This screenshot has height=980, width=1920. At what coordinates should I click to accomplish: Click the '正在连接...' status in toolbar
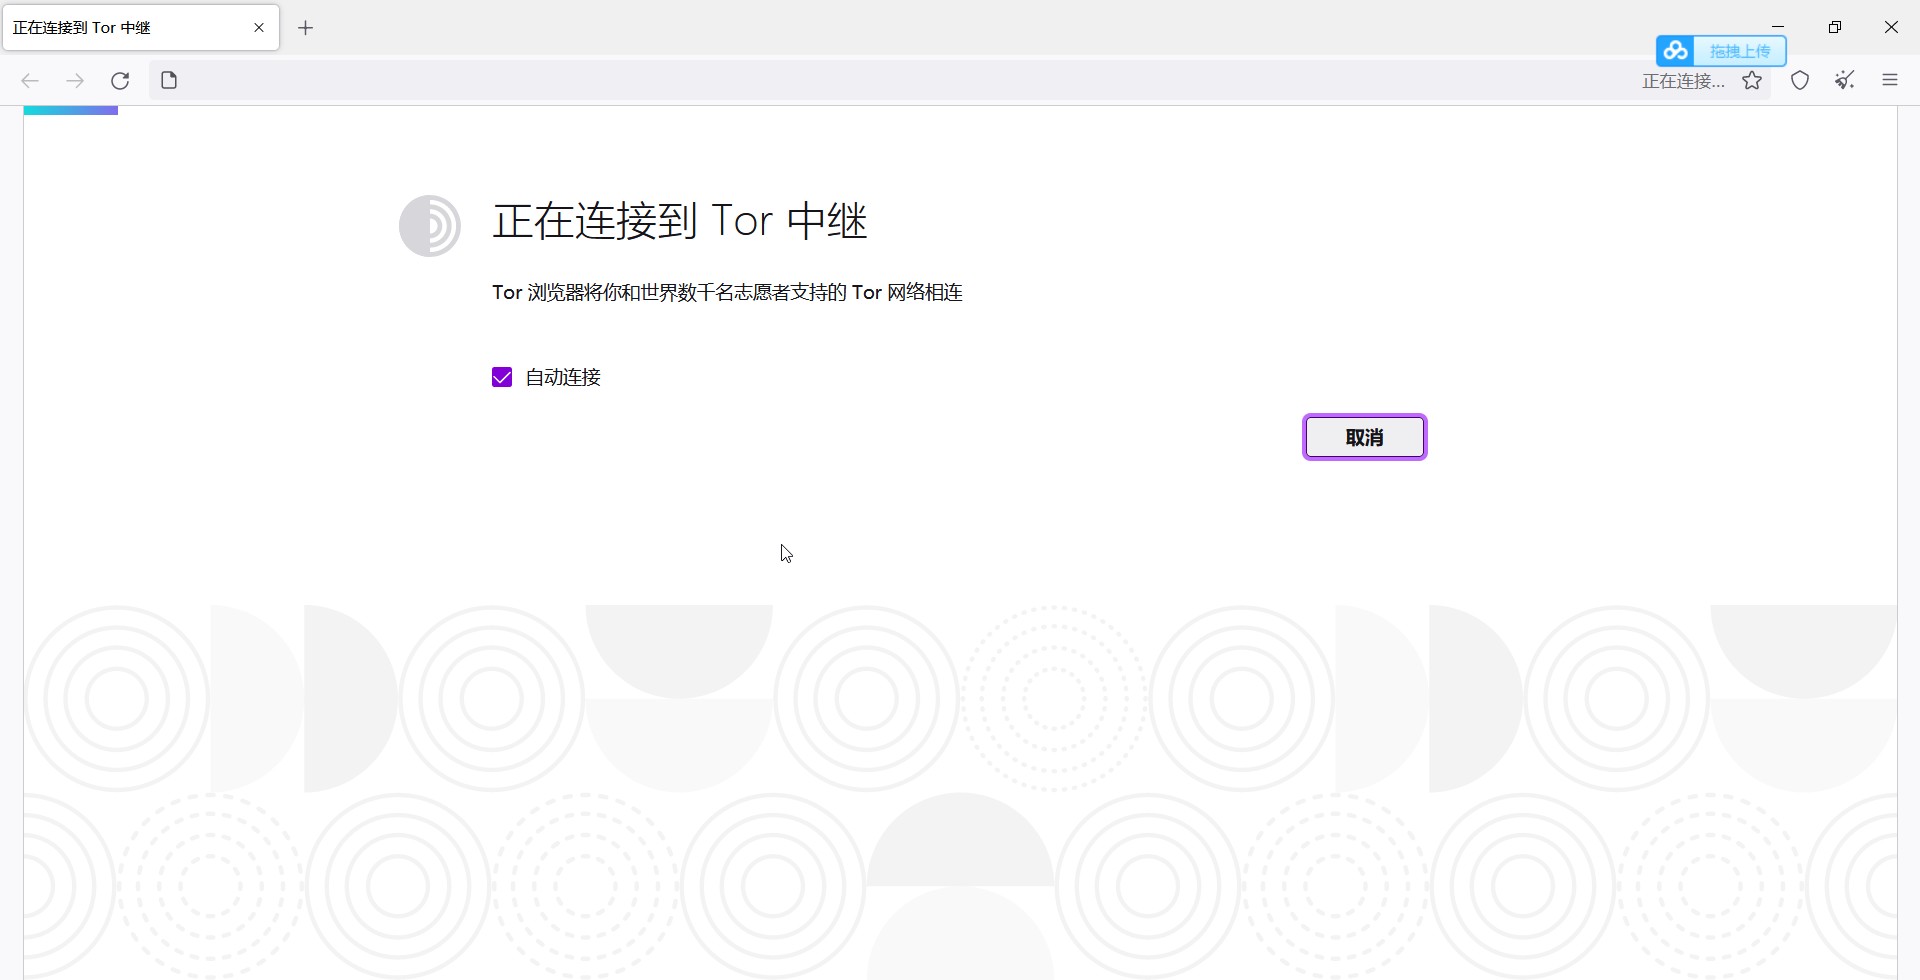[x=1683, y=81]
